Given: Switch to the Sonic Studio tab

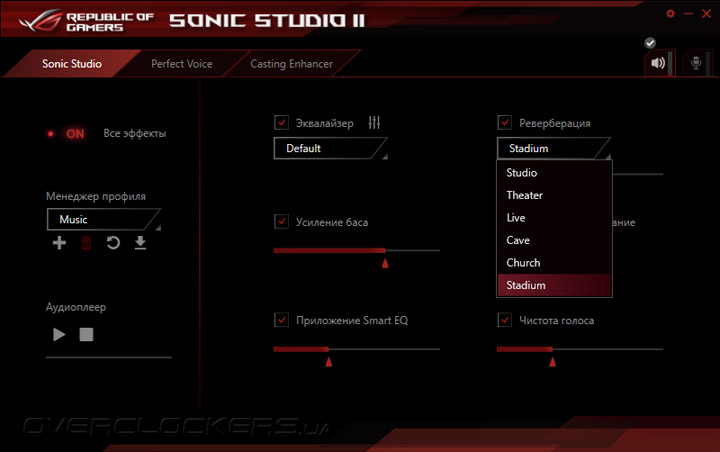Looking at the screenshot, I should 72,64.
